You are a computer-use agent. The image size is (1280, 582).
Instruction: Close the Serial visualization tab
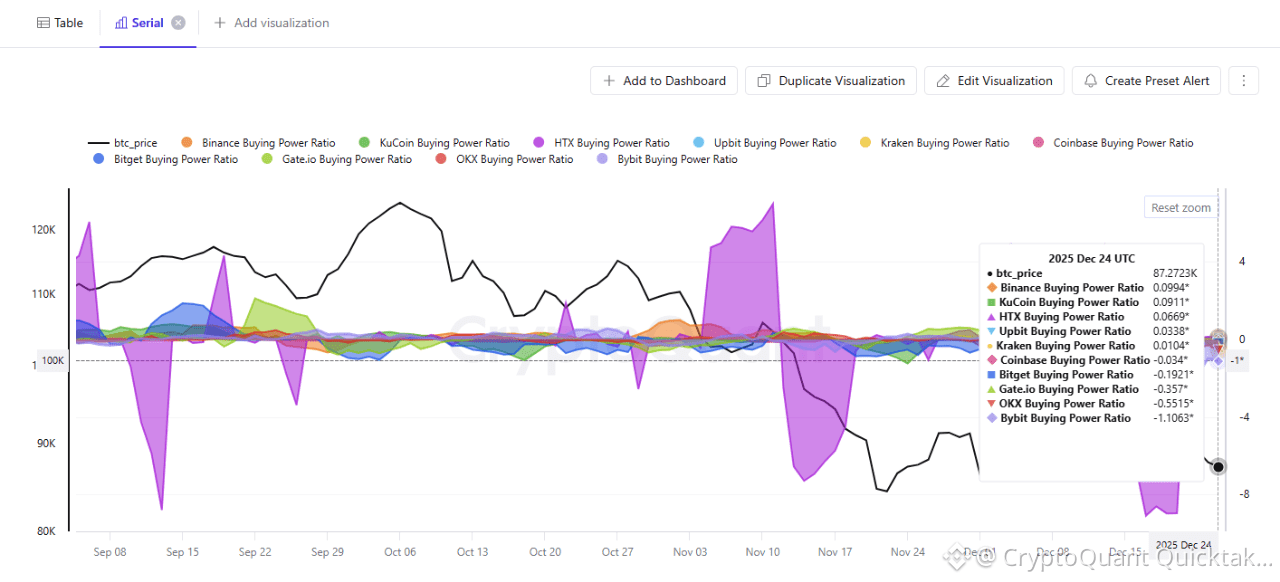[178, 23]
